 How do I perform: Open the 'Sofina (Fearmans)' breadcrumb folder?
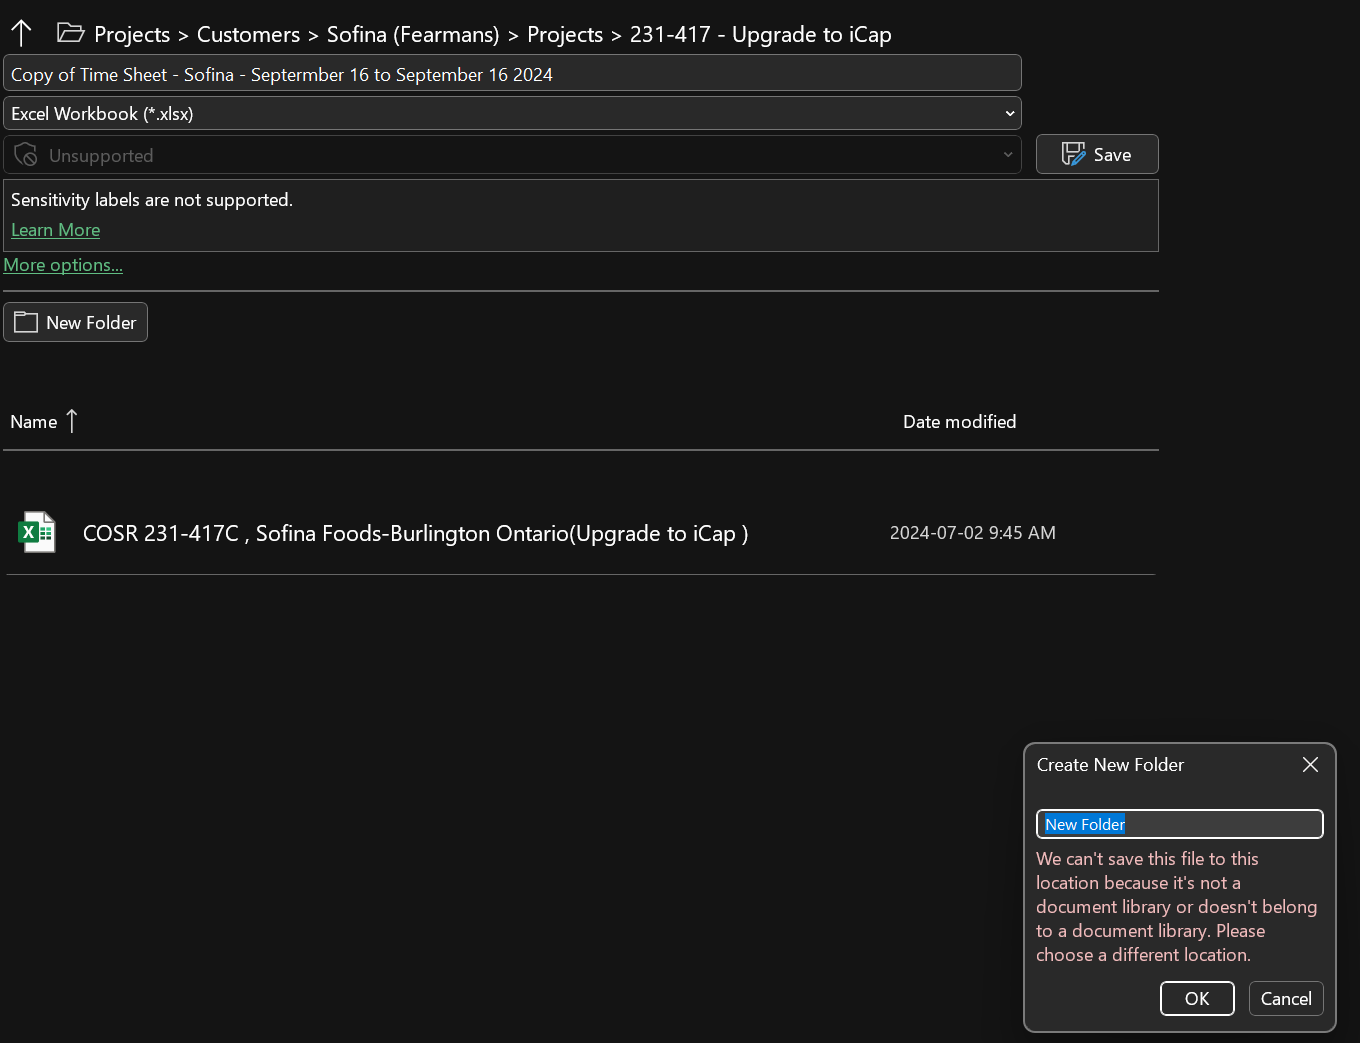(413, 34)
